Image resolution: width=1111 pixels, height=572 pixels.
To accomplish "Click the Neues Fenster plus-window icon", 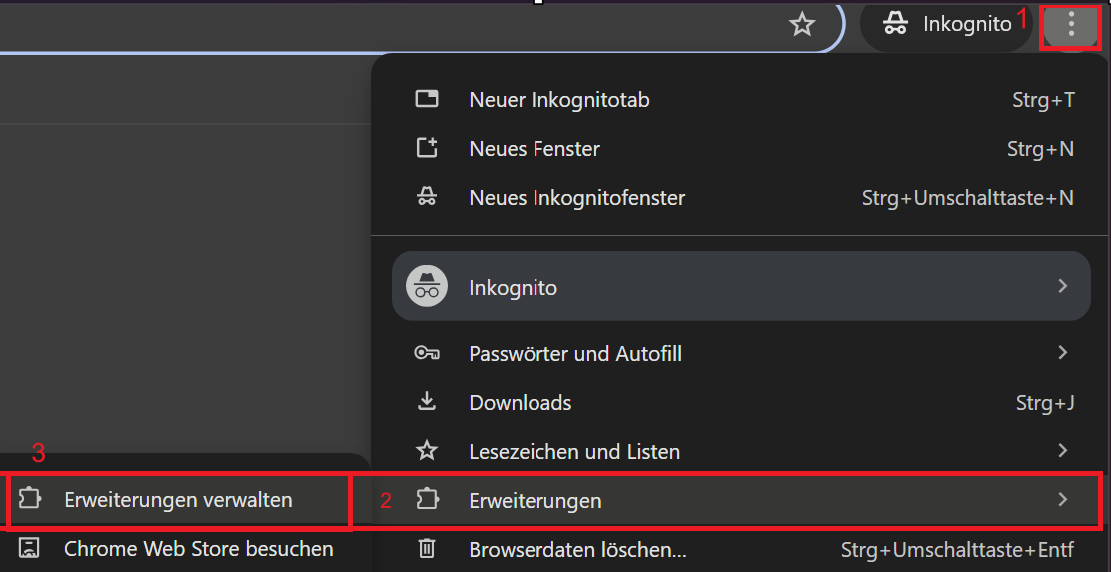I will [x=427, y=148].
